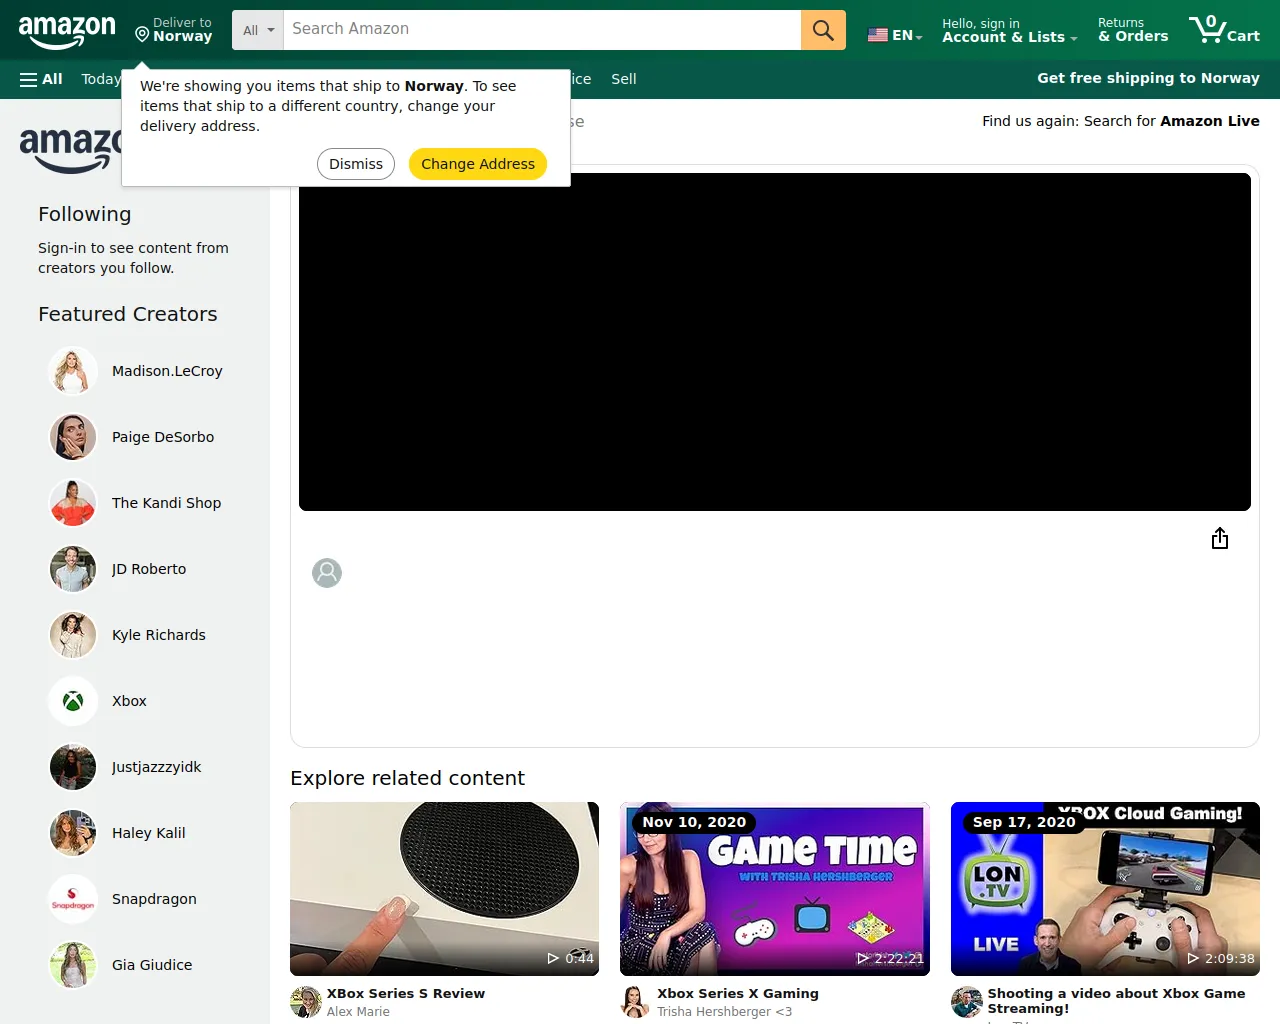Open the EN language dropdown
Image resolution: width=1280 pixels, height=1024 pixels.
(894, 33)
